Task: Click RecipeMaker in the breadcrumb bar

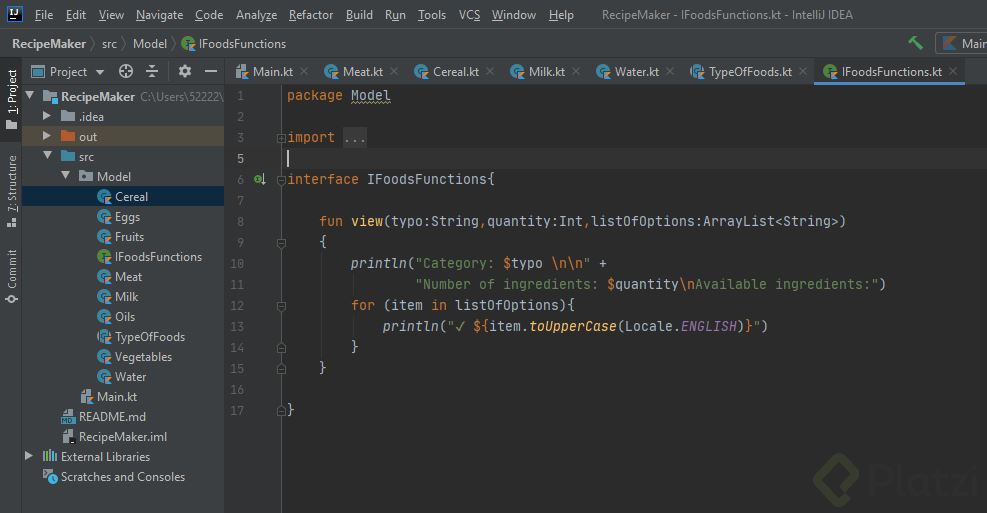Action: 49,43
